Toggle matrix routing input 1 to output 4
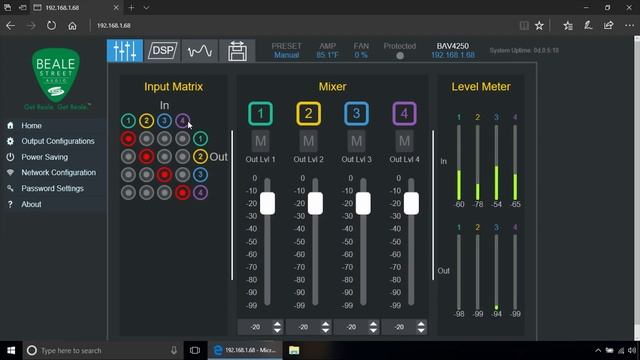Screen dimensions: 640x360 (128, 193)
